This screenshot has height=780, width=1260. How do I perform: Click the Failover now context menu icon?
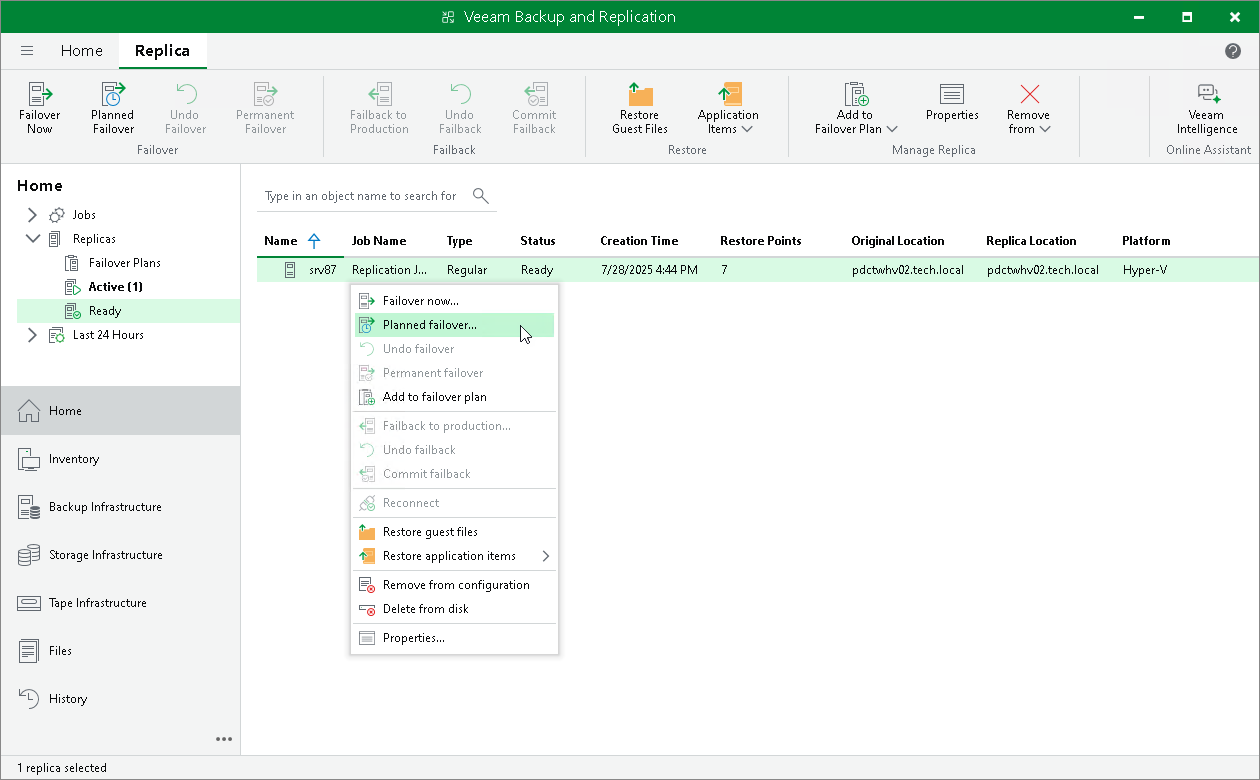pos(367,301)
